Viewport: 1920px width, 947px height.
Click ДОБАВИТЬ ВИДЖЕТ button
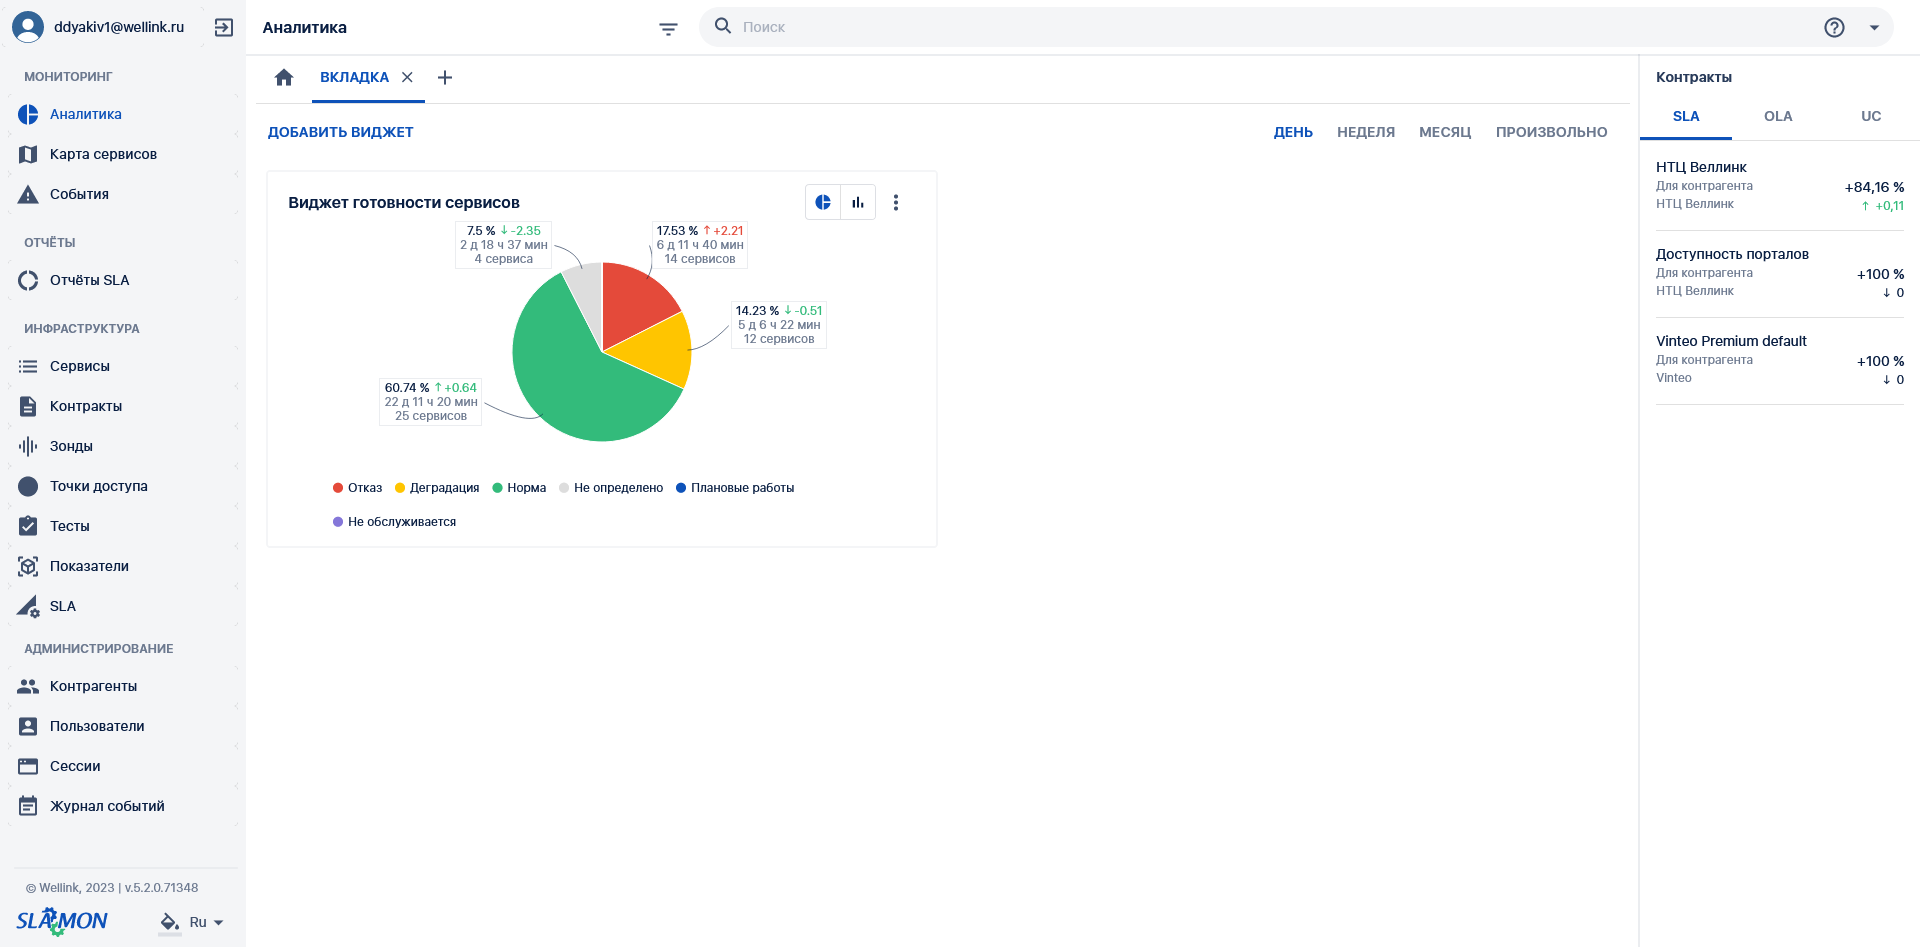[x=340, y=132]
